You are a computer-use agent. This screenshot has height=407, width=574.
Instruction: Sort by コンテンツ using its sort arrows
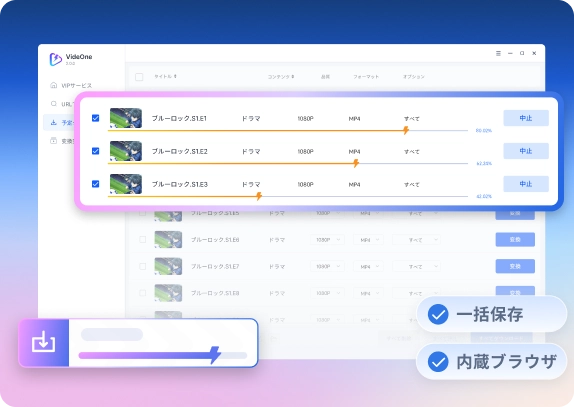tap(293, 76)
